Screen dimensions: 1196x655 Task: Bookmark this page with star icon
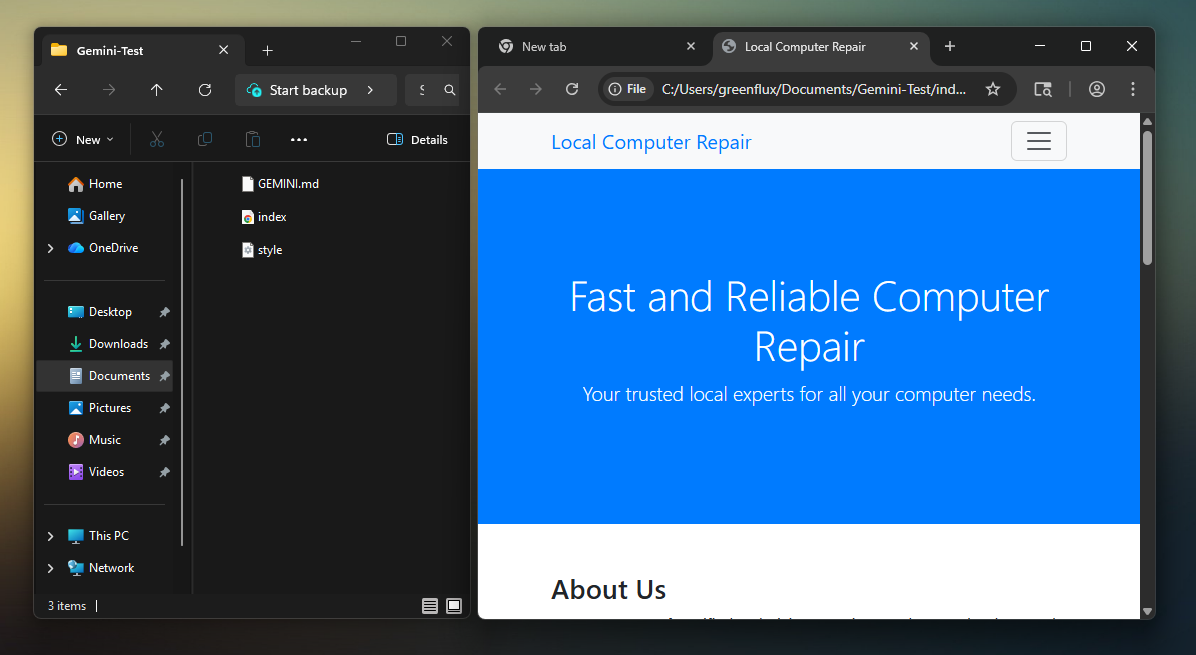(993, 89)
